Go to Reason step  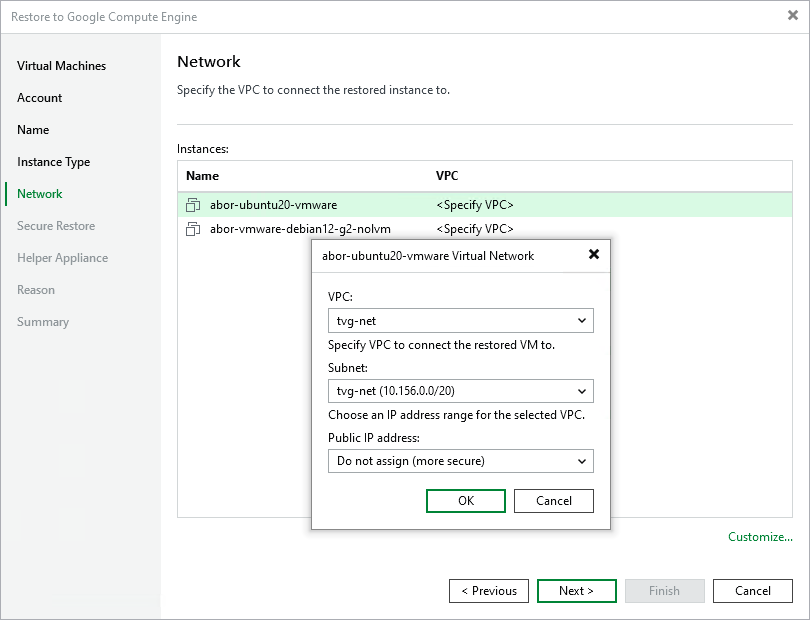click(x=36, y=290)
